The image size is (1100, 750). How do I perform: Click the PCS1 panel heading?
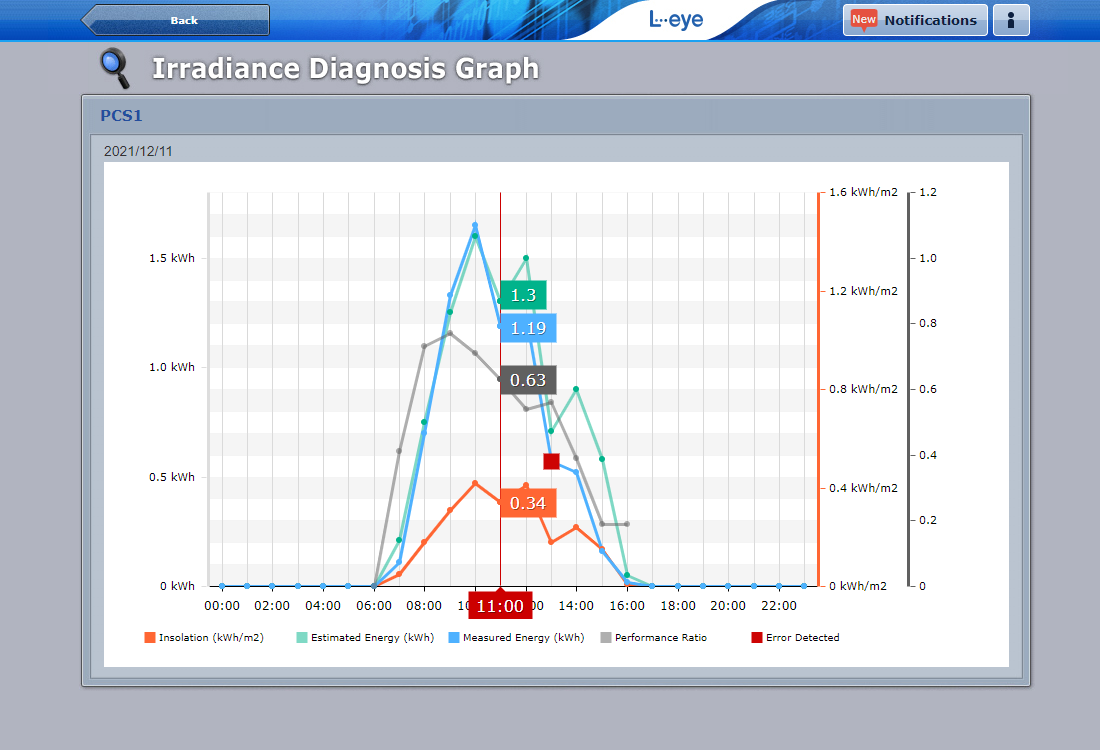point(121,116)
